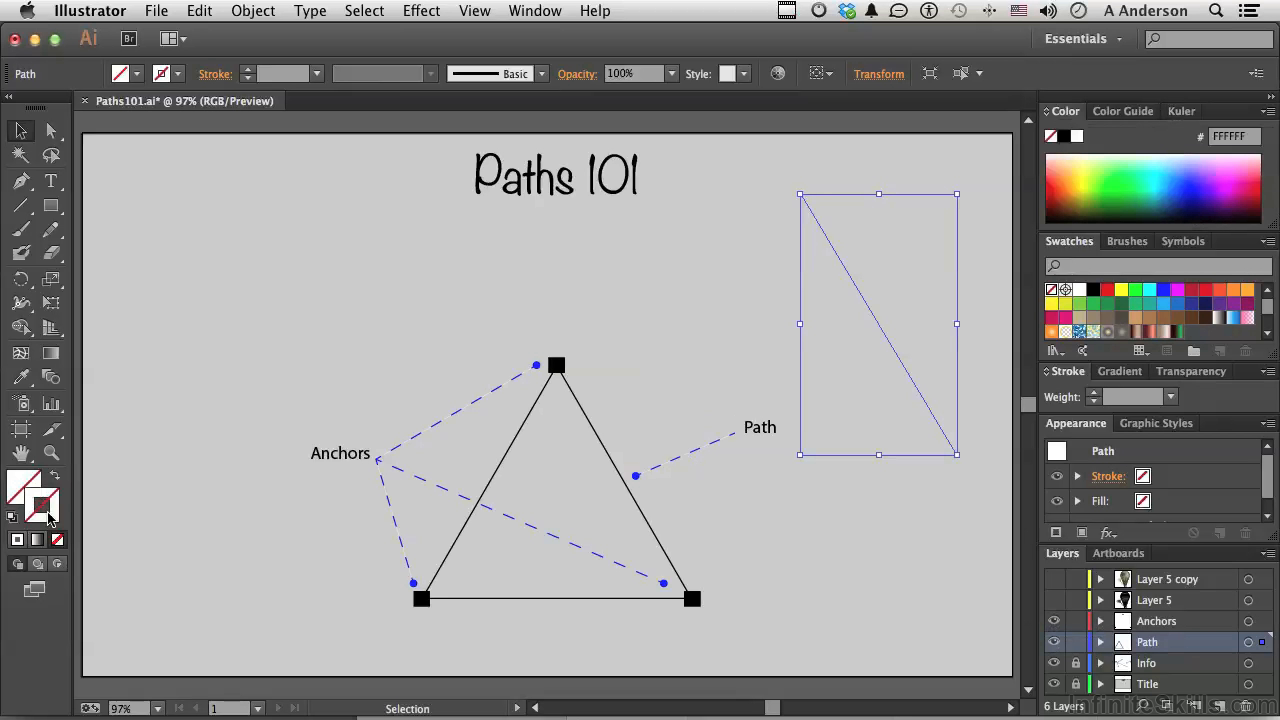The image size is (1280, 720).
Task: Click the Swatches panel search field
Action: pos(1160,266)
